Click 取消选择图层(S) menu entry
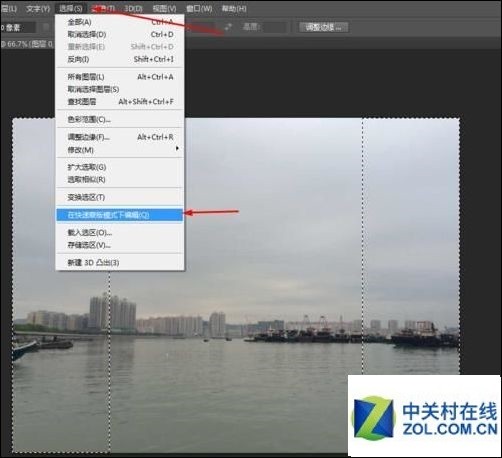The image size is (502, 458). [x=120, y=89]
